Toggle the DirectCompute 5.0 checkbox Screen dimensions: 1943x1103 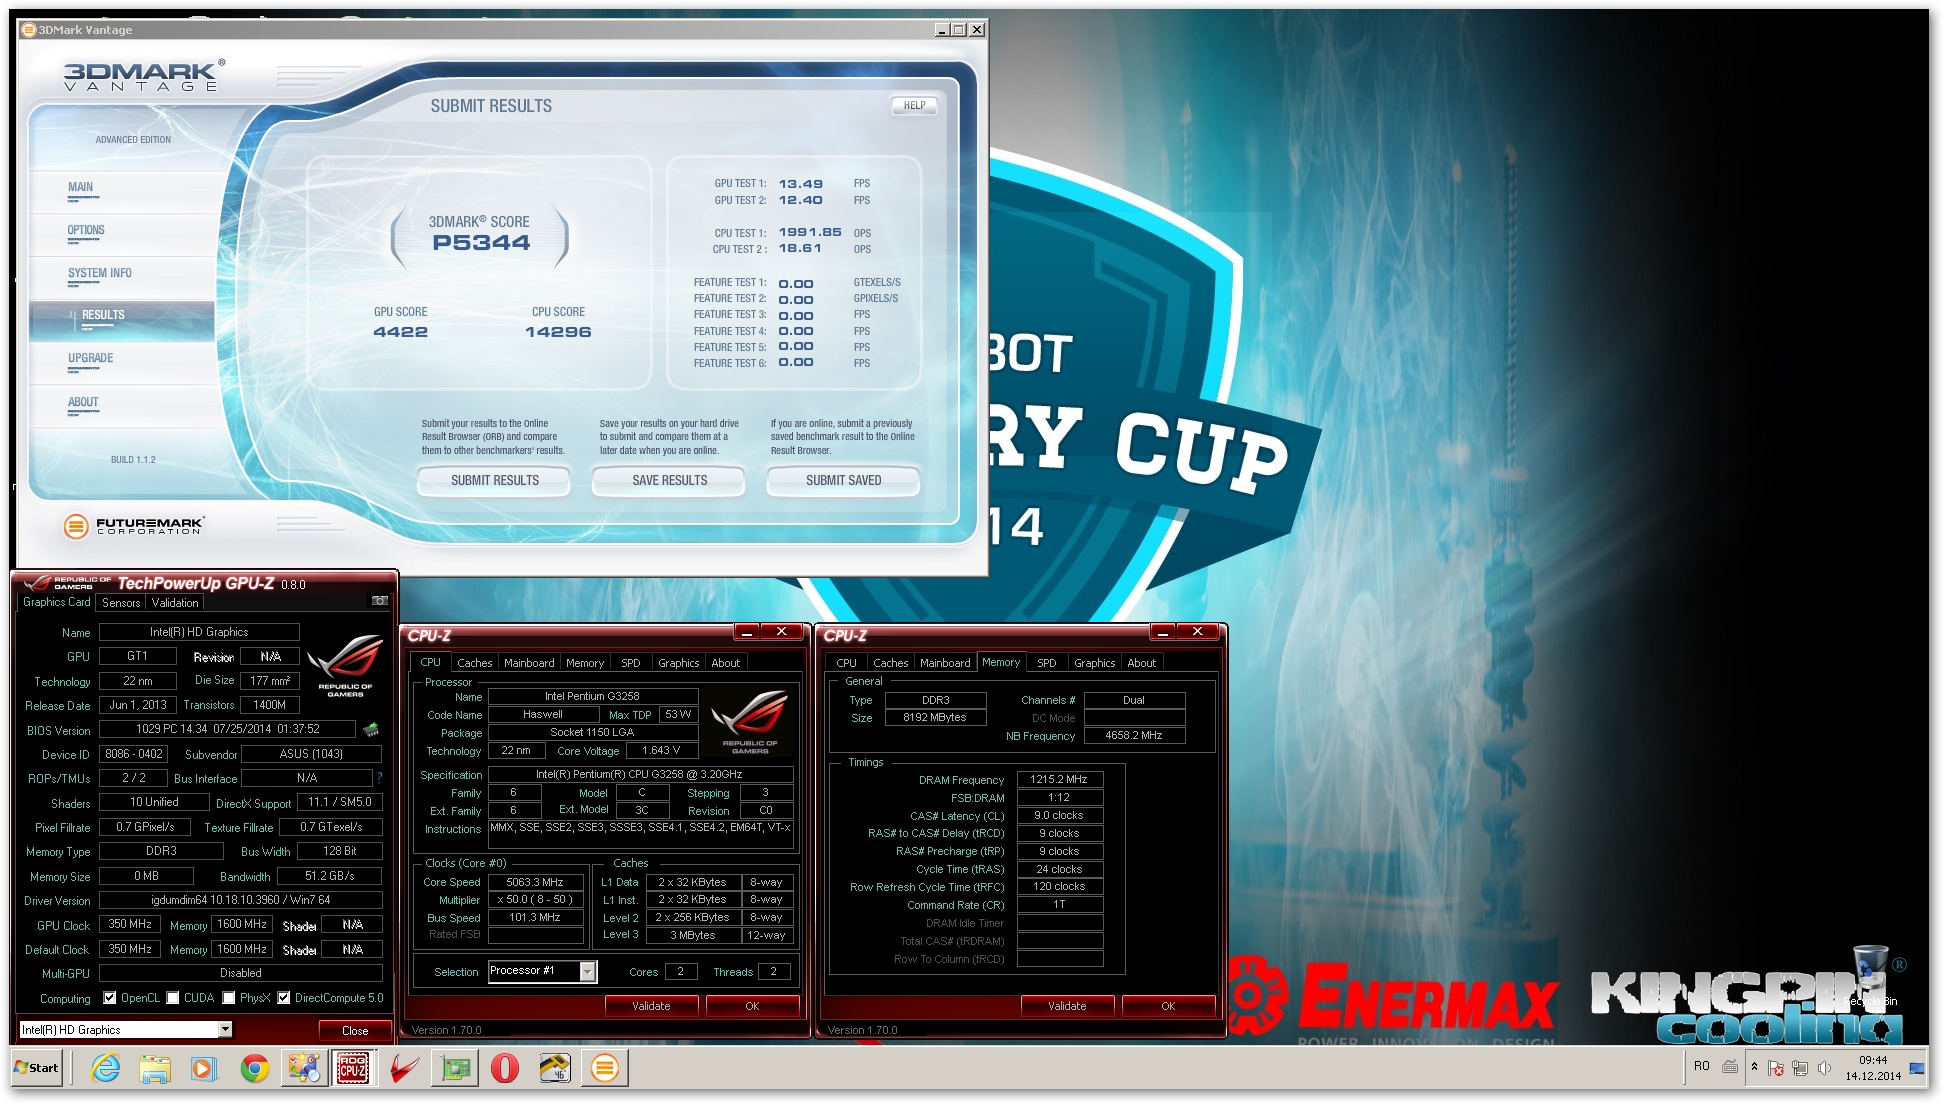tap(284, 997)
